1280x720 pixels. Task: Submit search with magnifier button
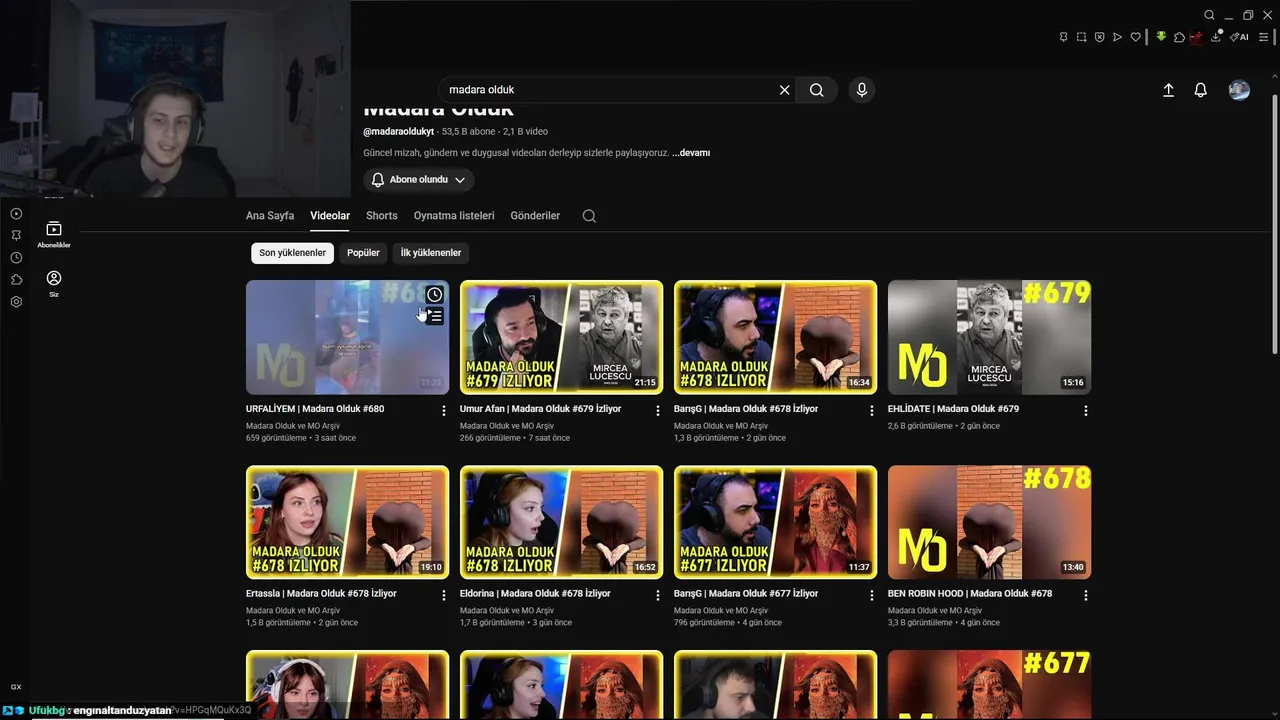click(x=817, y=90)
